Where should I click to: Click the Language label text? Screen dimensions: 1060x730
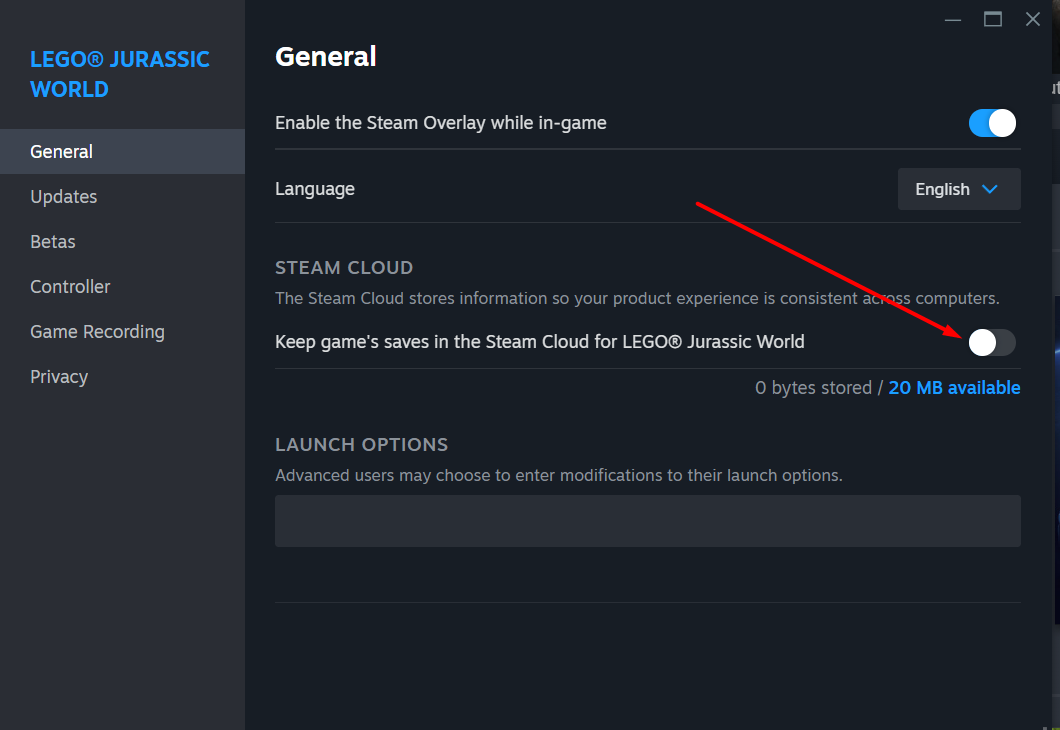pos(314,189)
